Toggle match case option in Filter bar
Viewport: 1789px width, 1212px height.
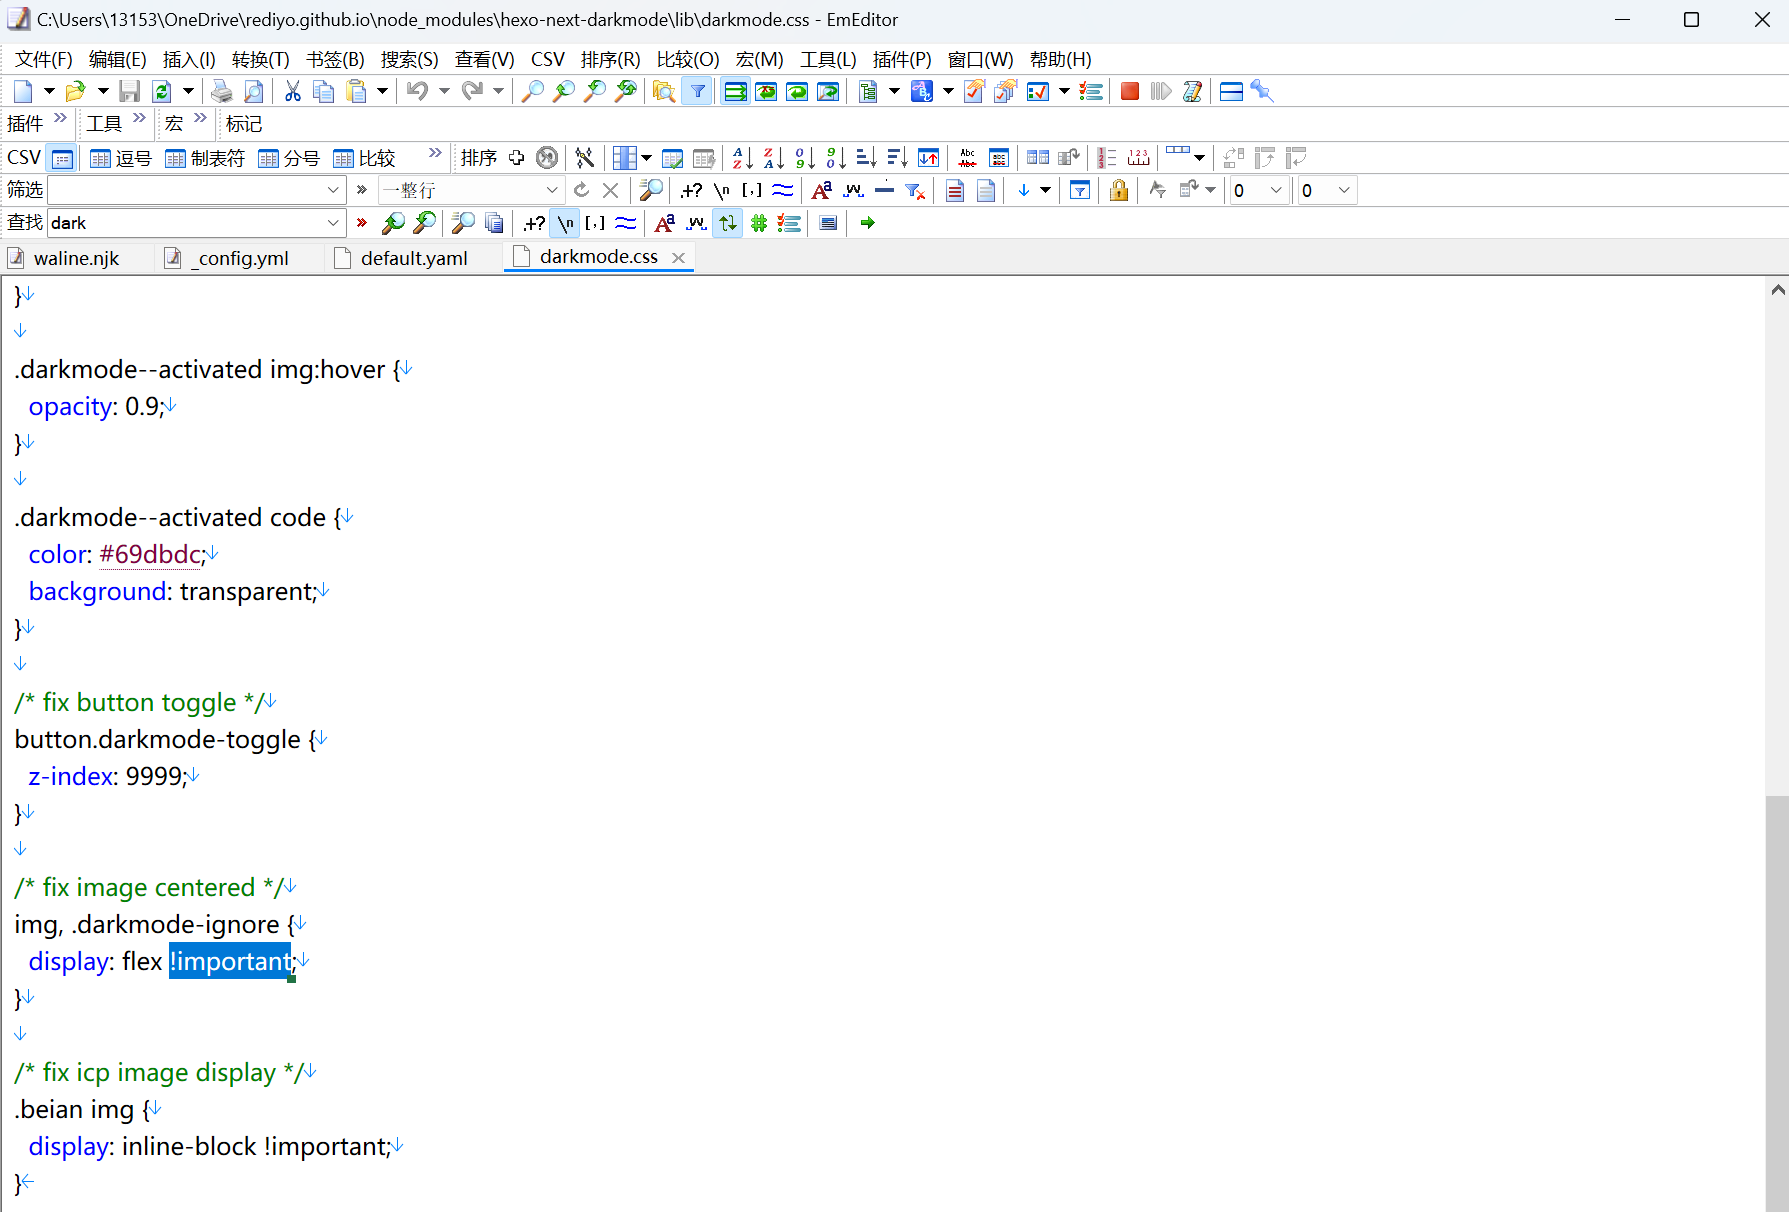822,190
